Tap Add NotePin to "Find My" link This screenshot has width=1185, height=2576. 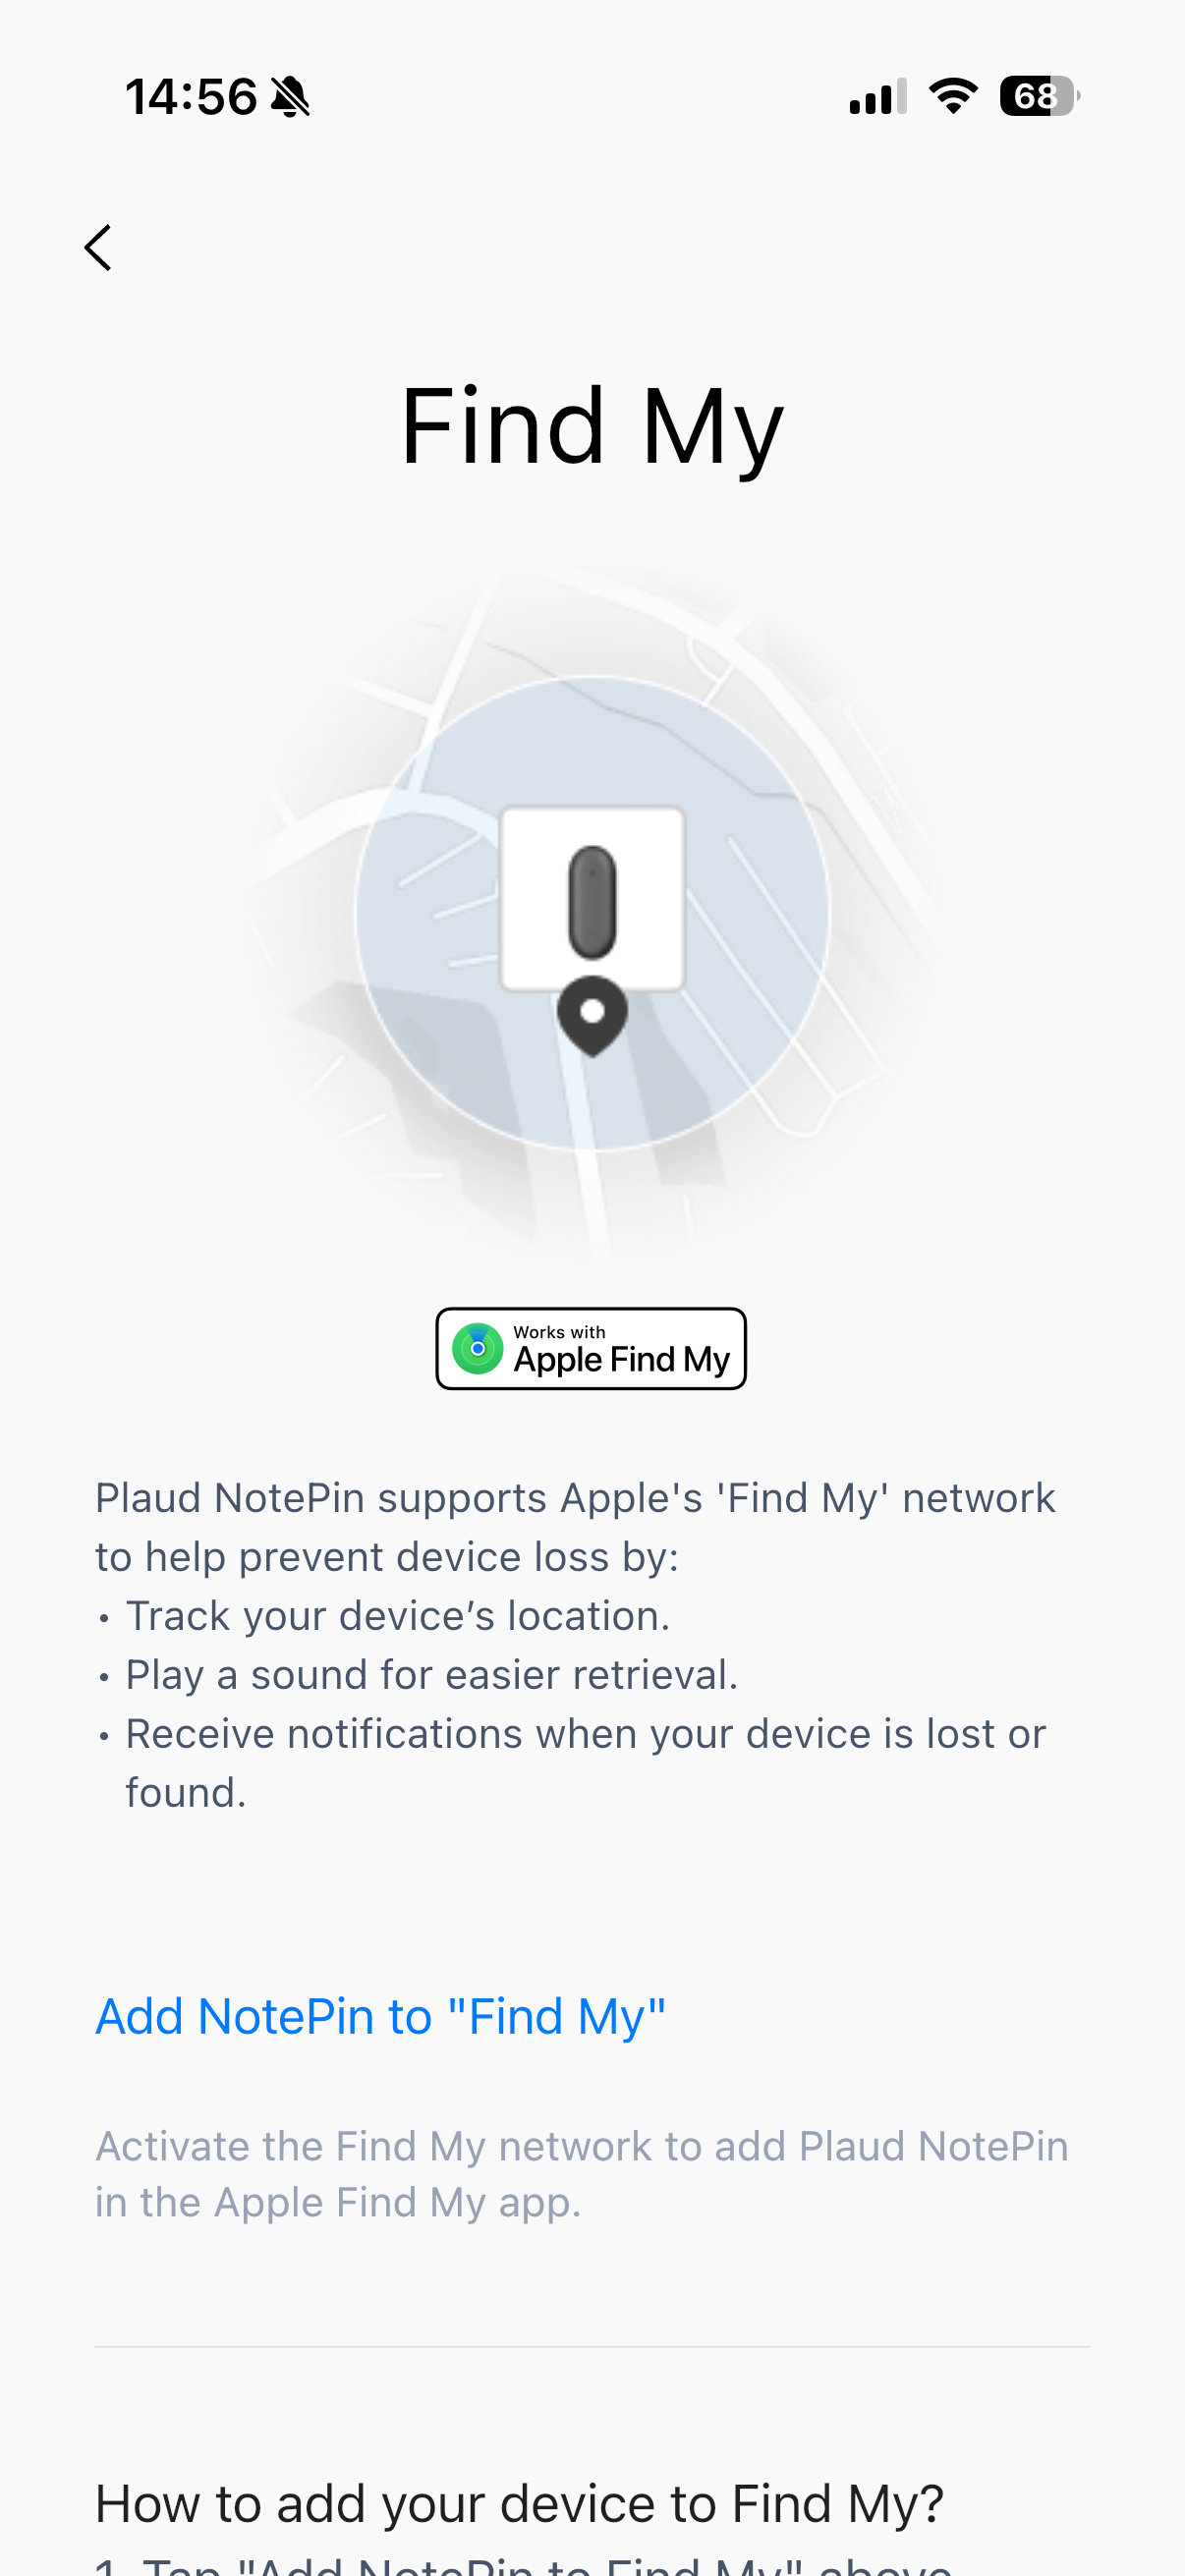(380, 2016)
